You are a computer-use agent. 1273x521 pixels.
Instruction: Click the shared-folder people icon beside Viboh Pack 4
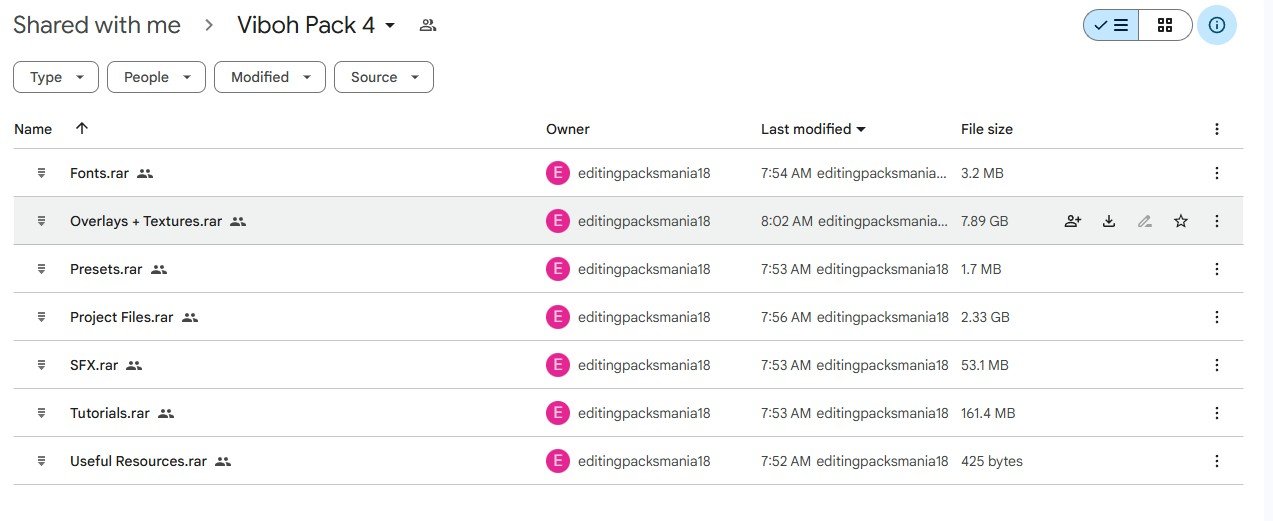click(x=428, y=26)
